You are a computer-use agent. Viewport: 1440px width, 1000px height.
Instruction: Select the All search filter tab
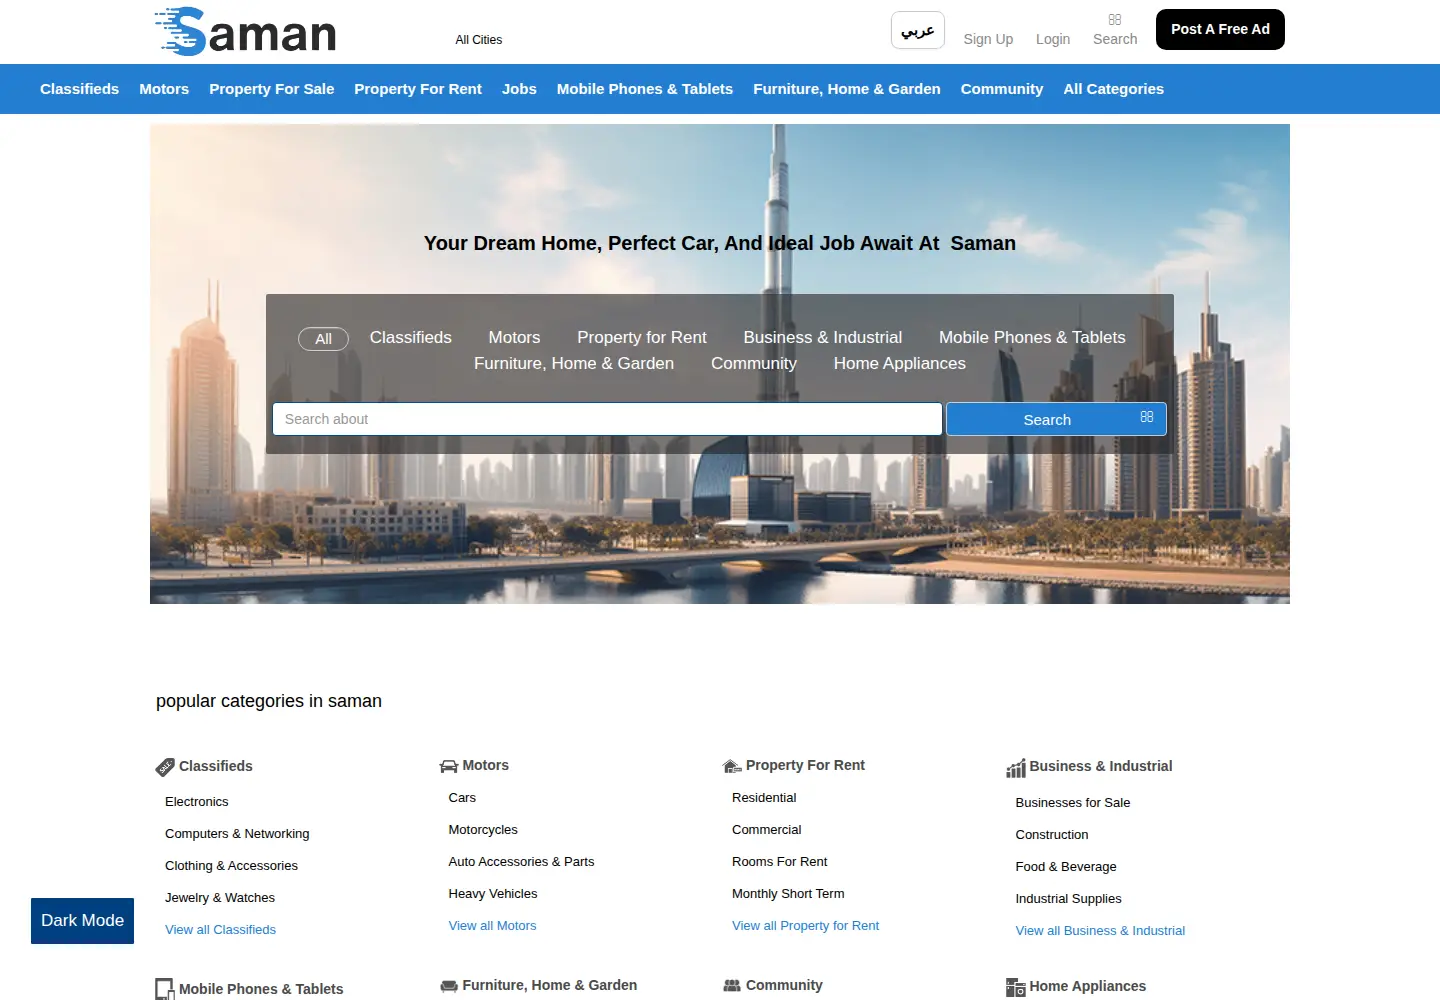pos(323,339)
